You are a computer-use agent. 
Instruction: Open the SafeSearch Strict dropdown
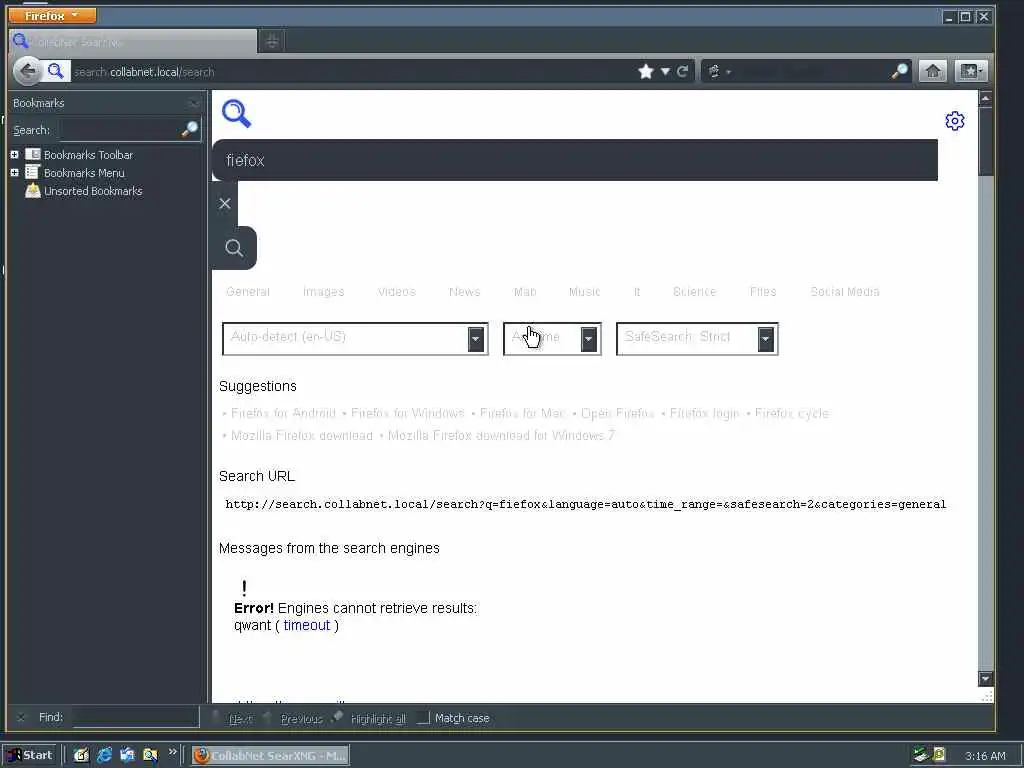click(x=697, y=339)
